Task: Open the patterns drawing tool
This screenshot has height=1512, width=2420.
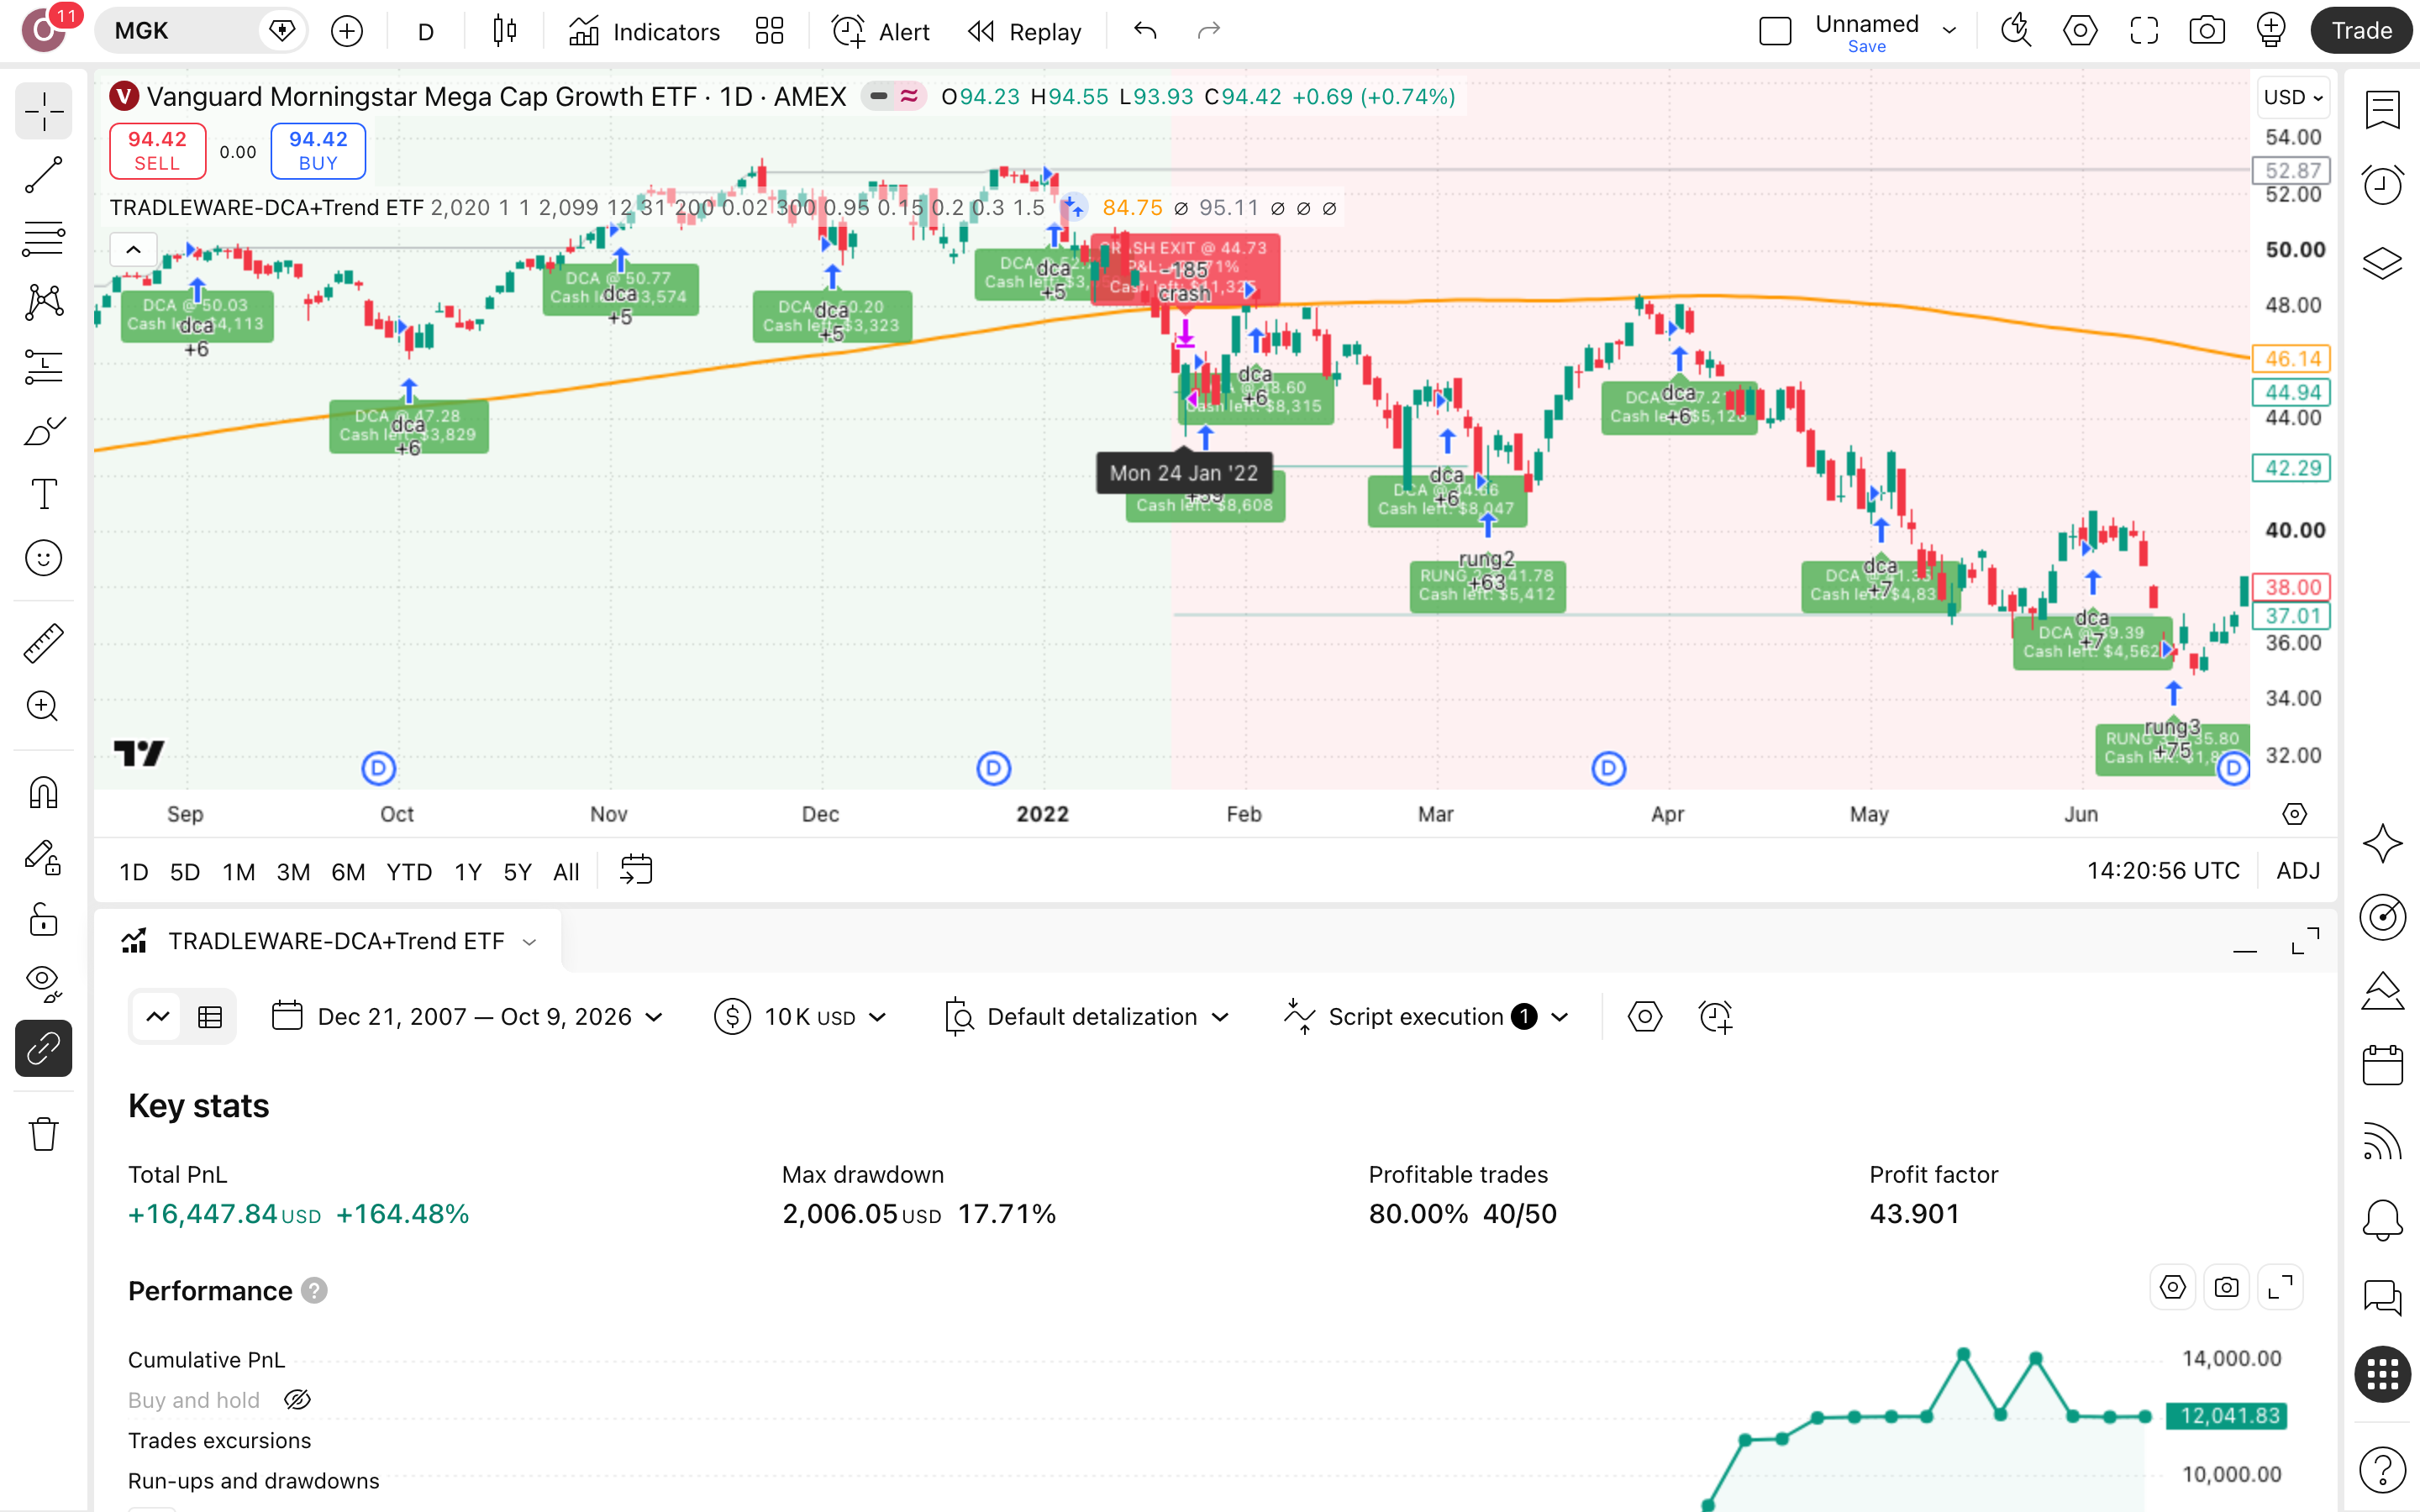Action: 44,302
